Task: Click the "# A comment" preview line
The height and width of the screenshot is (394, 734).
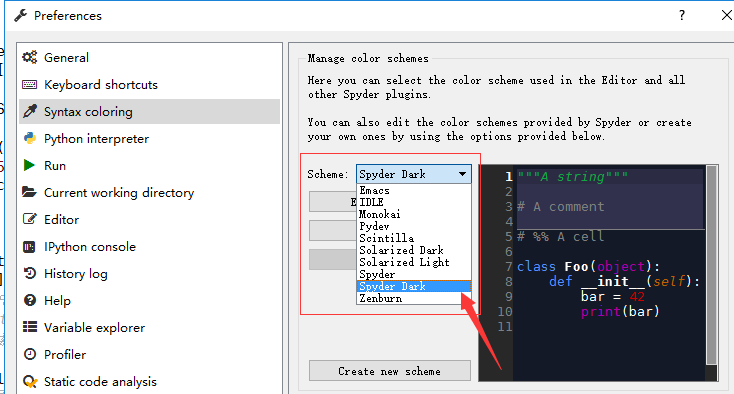Action: 560,206
